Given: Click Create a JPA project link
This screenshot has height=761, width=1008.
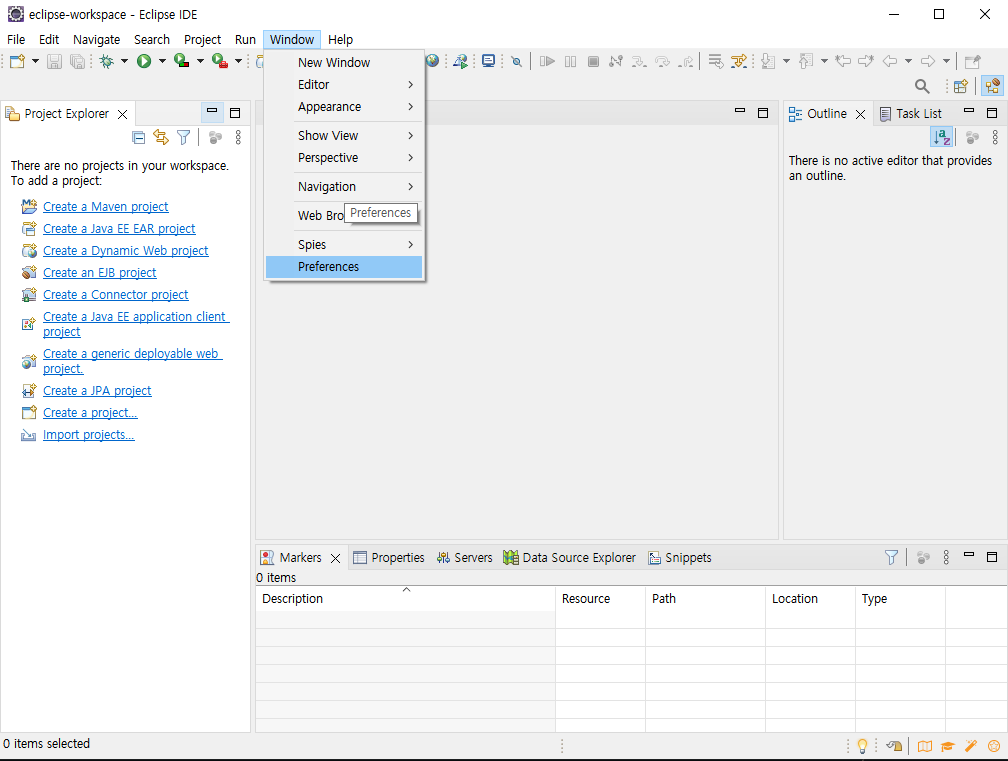Looking at the screenshot, I should 97,390.
